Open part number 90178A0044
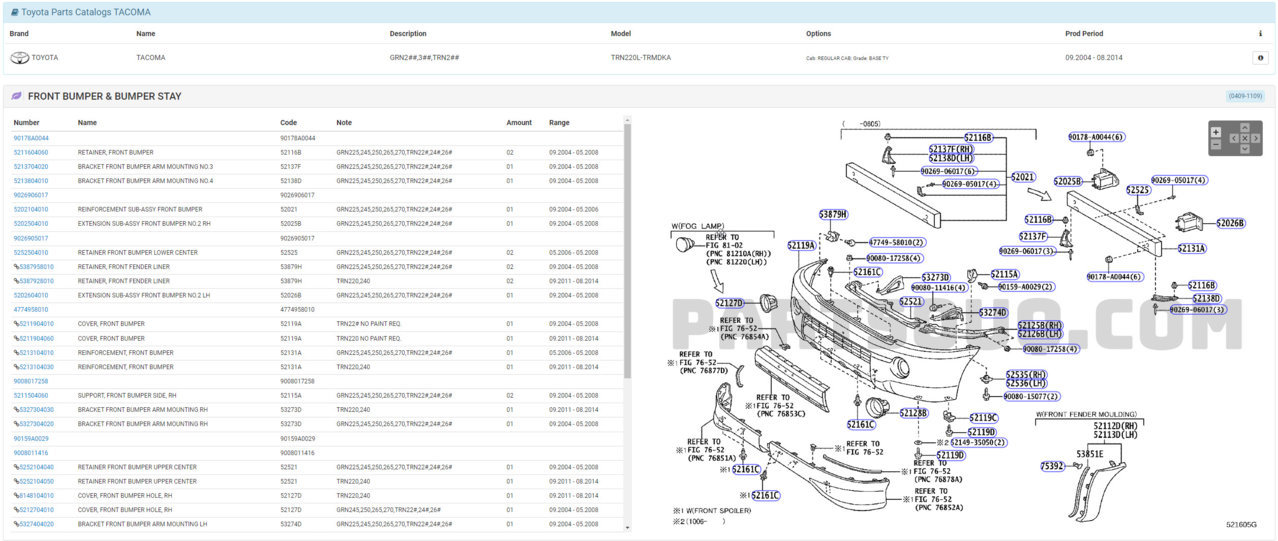1278x541 pixels. (31, 138)
